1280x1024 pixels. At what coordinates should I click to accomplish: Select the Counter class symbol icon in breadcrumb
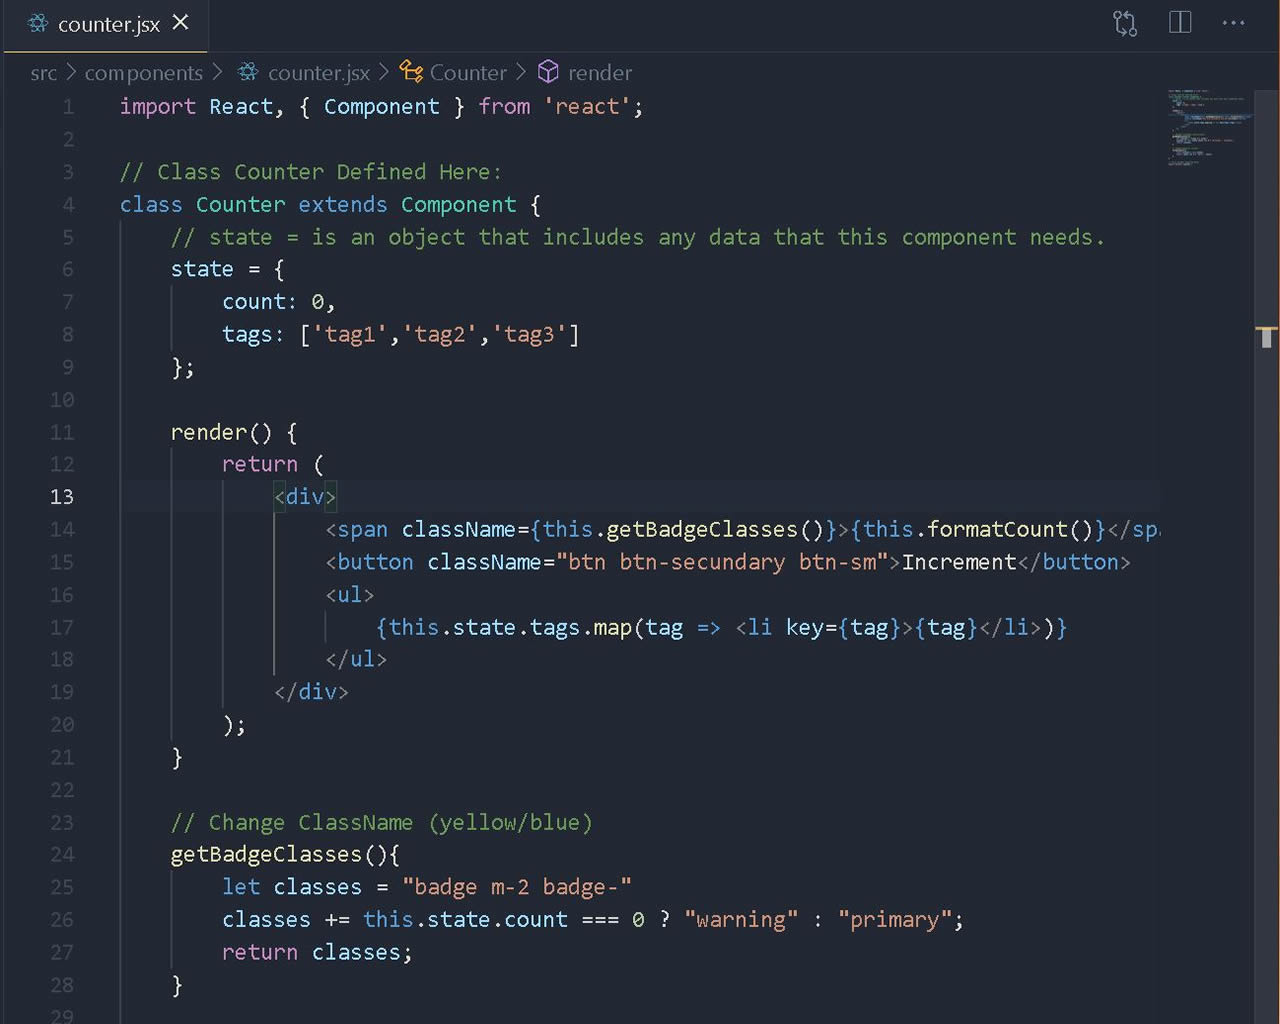click(x=410, y=72)
